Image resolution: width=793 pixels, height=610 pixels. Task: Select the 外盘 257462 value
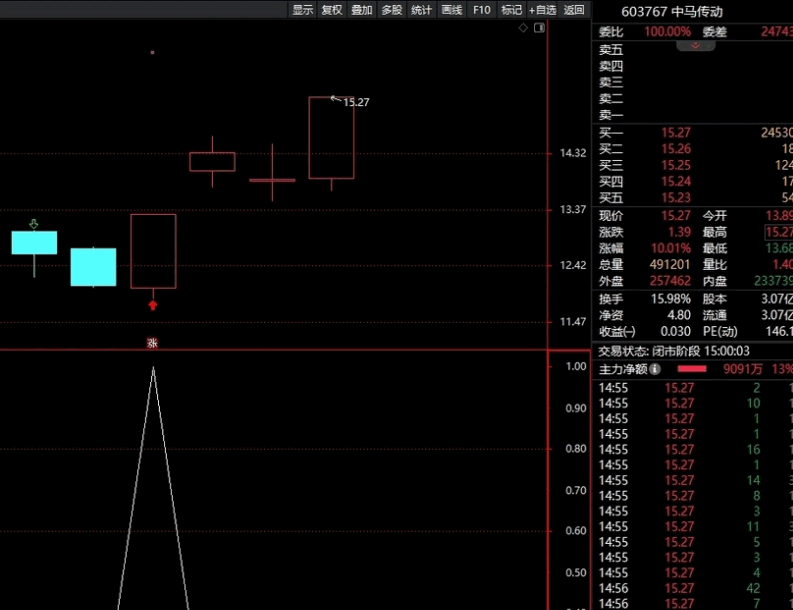670,281
